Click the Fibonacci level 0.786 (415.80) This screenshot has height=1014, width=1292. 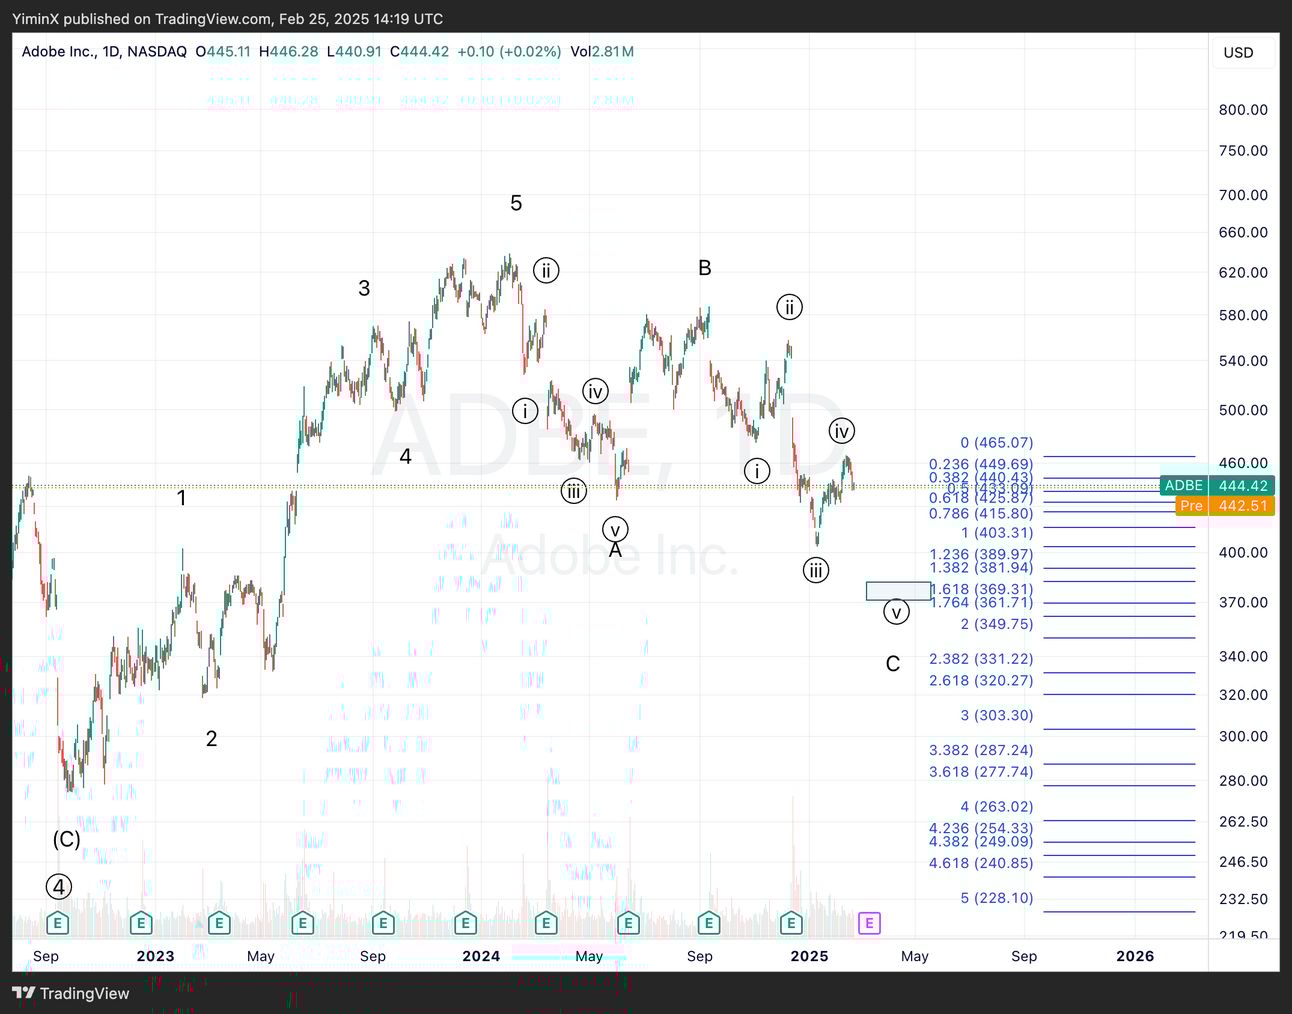pos(981,513)
